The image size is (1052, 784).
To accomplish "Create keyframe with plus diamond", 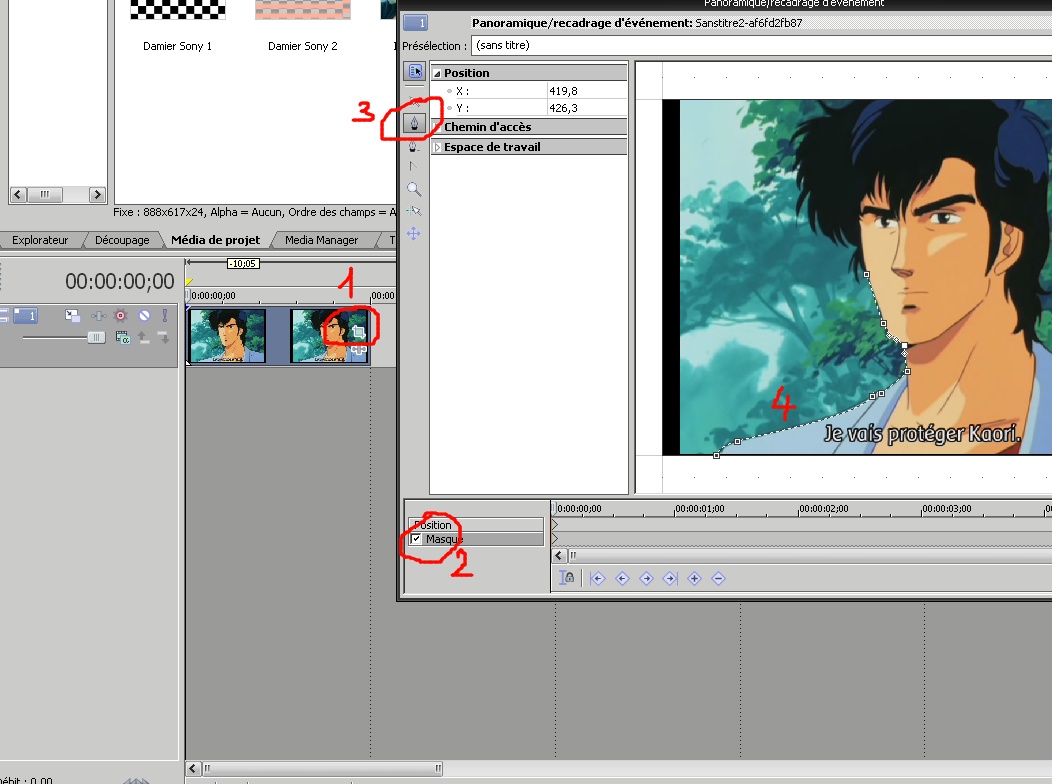I will point(694,578).
